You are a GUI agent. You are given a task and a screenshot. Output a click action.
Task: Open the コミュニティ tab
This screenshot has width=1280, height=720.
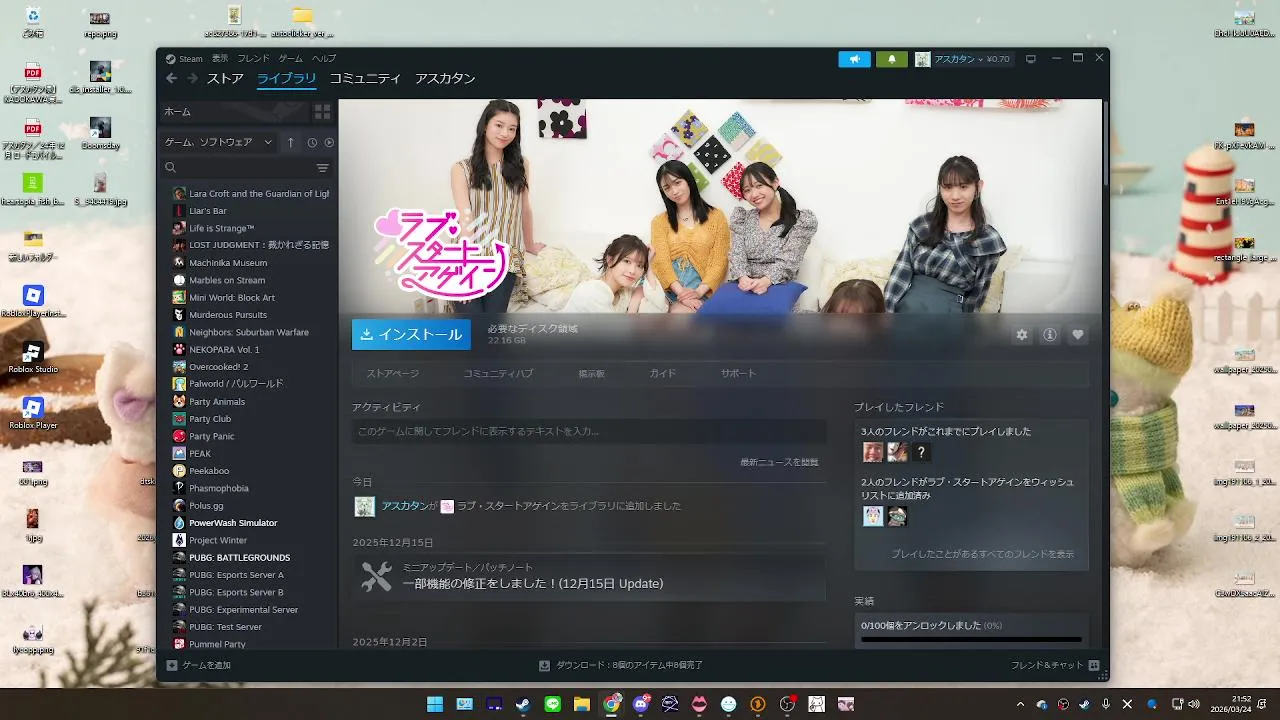(x=365, y=79)
